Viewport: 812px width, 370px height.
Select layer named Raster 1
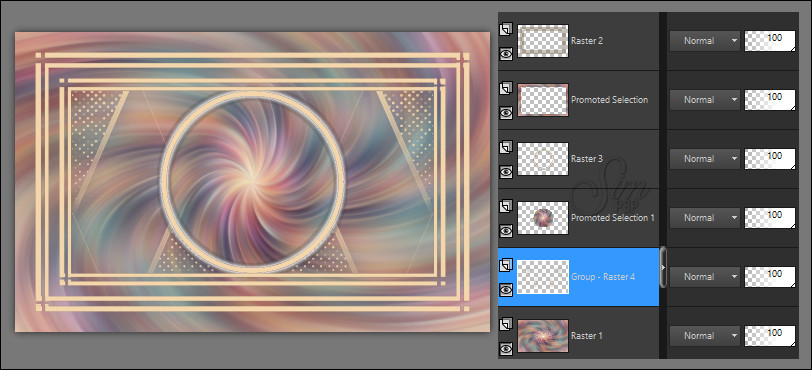(587, 336)
